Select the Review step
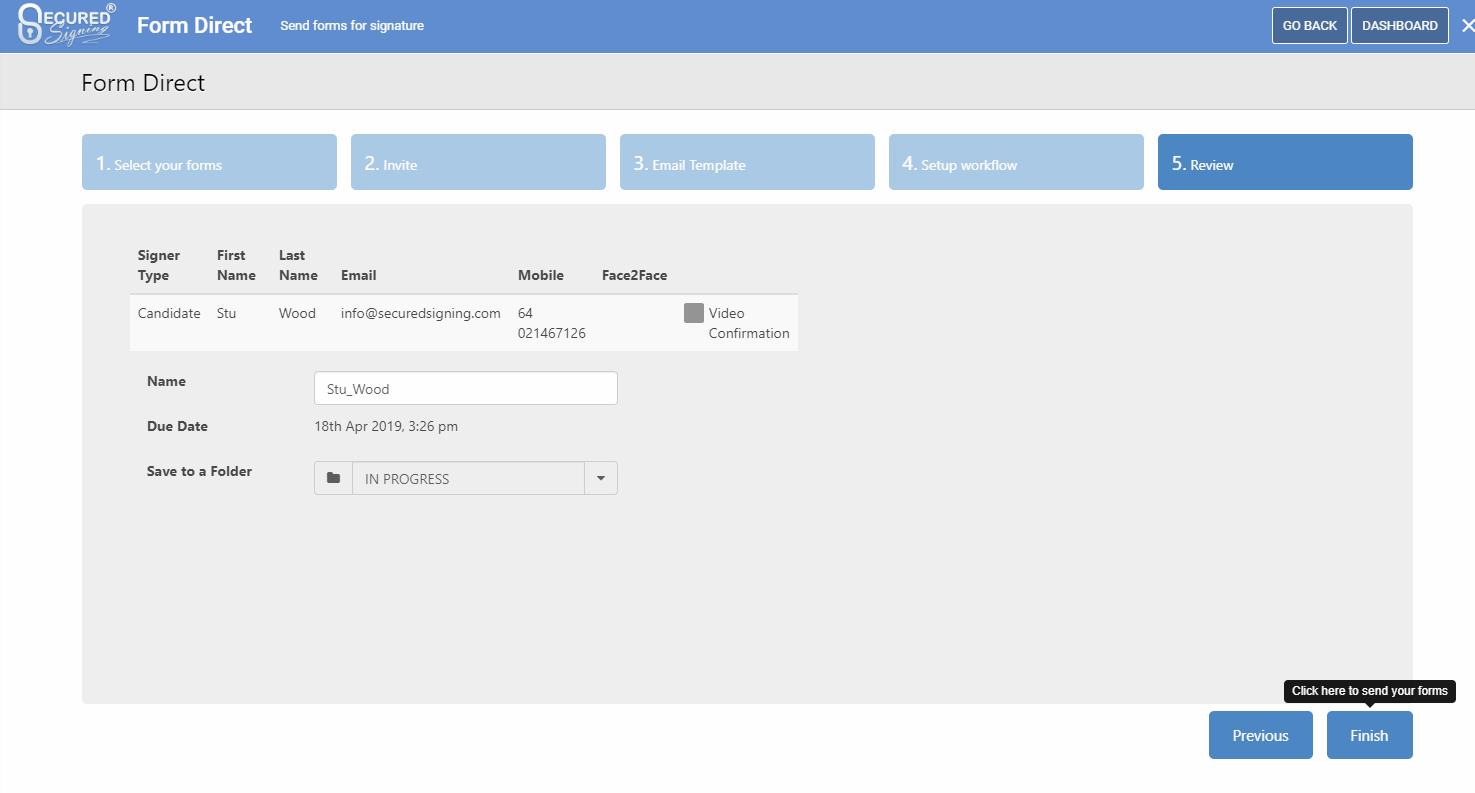This screenshot has width=1475, height=793. pyautogui.click(x=1285, y=161)
